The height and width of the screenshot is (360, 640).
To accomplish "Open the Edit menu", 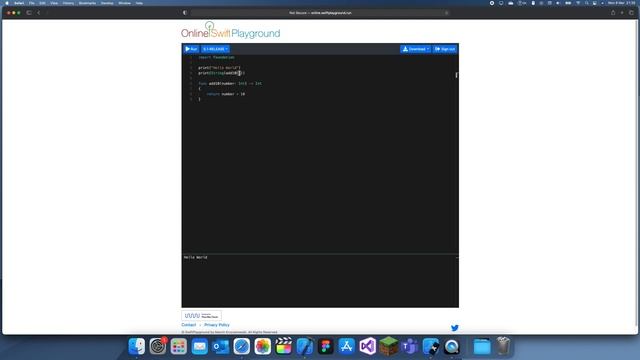I will [42, 3].
